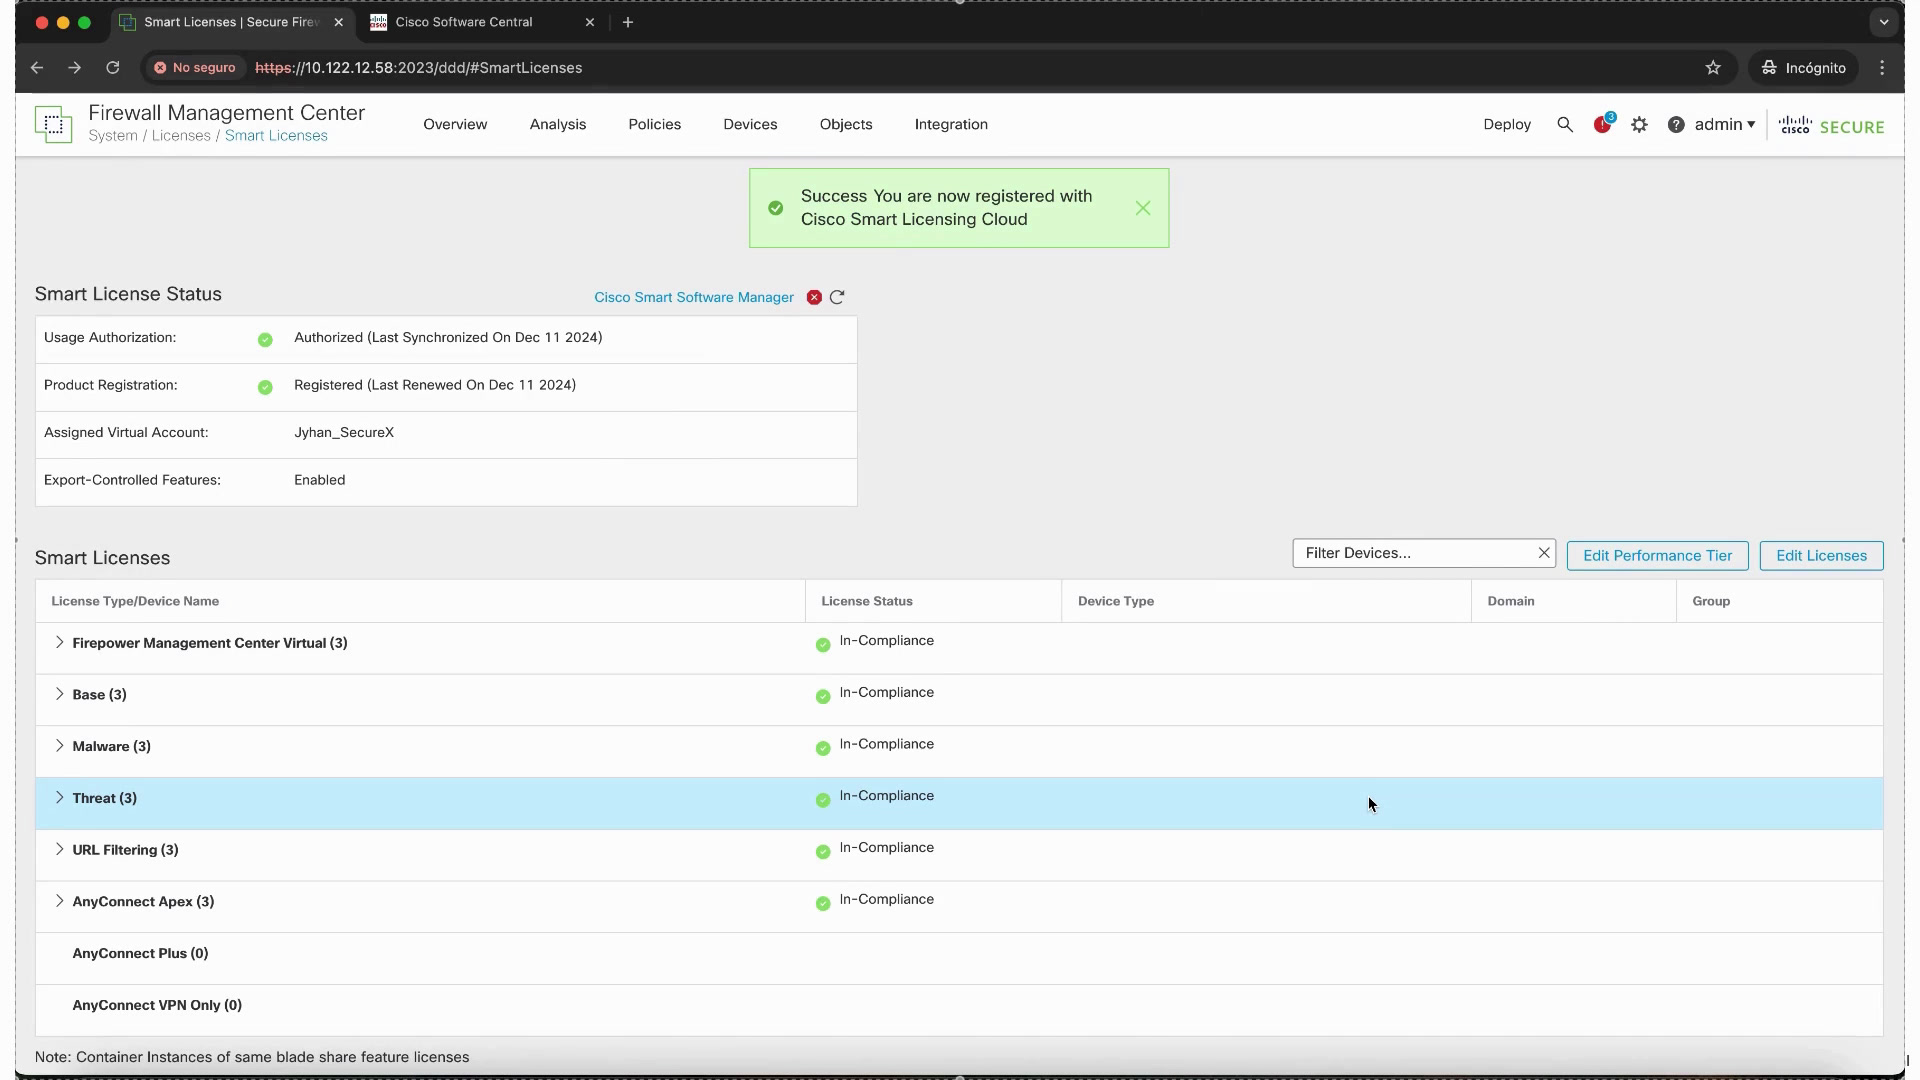Click the browser forward arrow

coord(75,67)
